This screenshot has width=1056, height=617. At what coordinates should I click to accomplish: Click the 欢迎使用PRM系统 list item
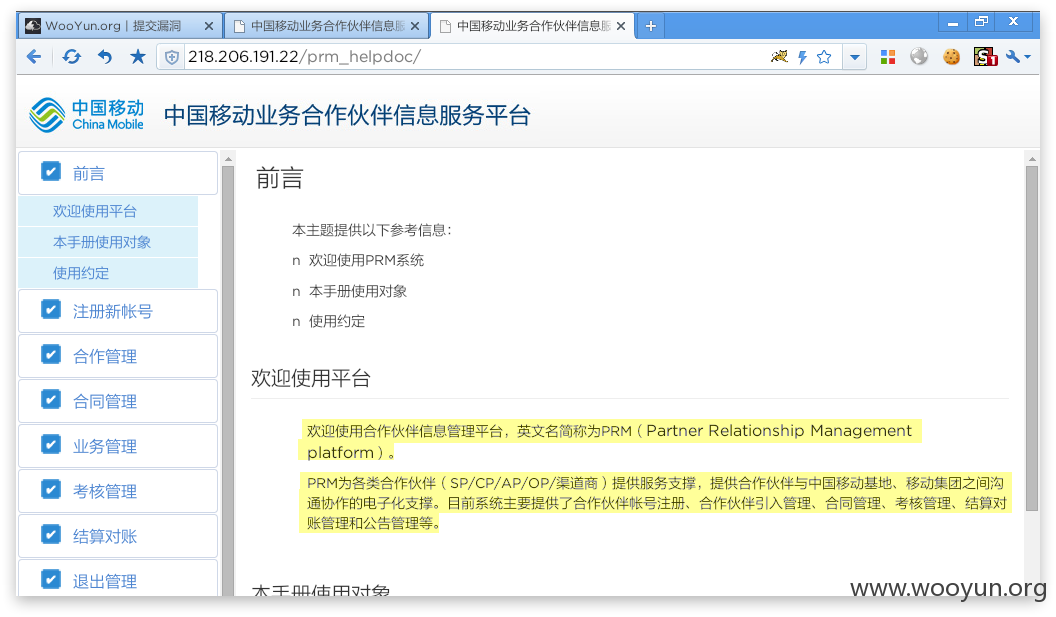(366, 260)
